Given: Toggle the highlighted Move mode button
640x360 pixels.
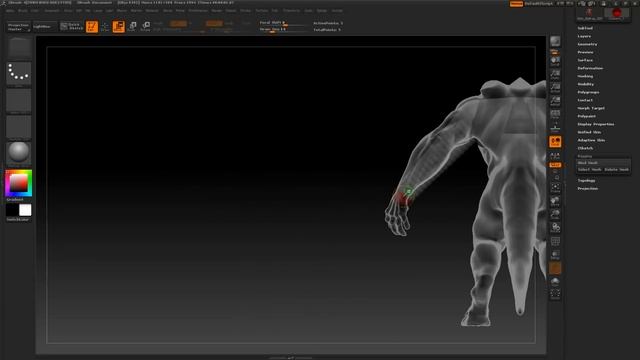Looking at the screenshot, I should tap(118, 27).
